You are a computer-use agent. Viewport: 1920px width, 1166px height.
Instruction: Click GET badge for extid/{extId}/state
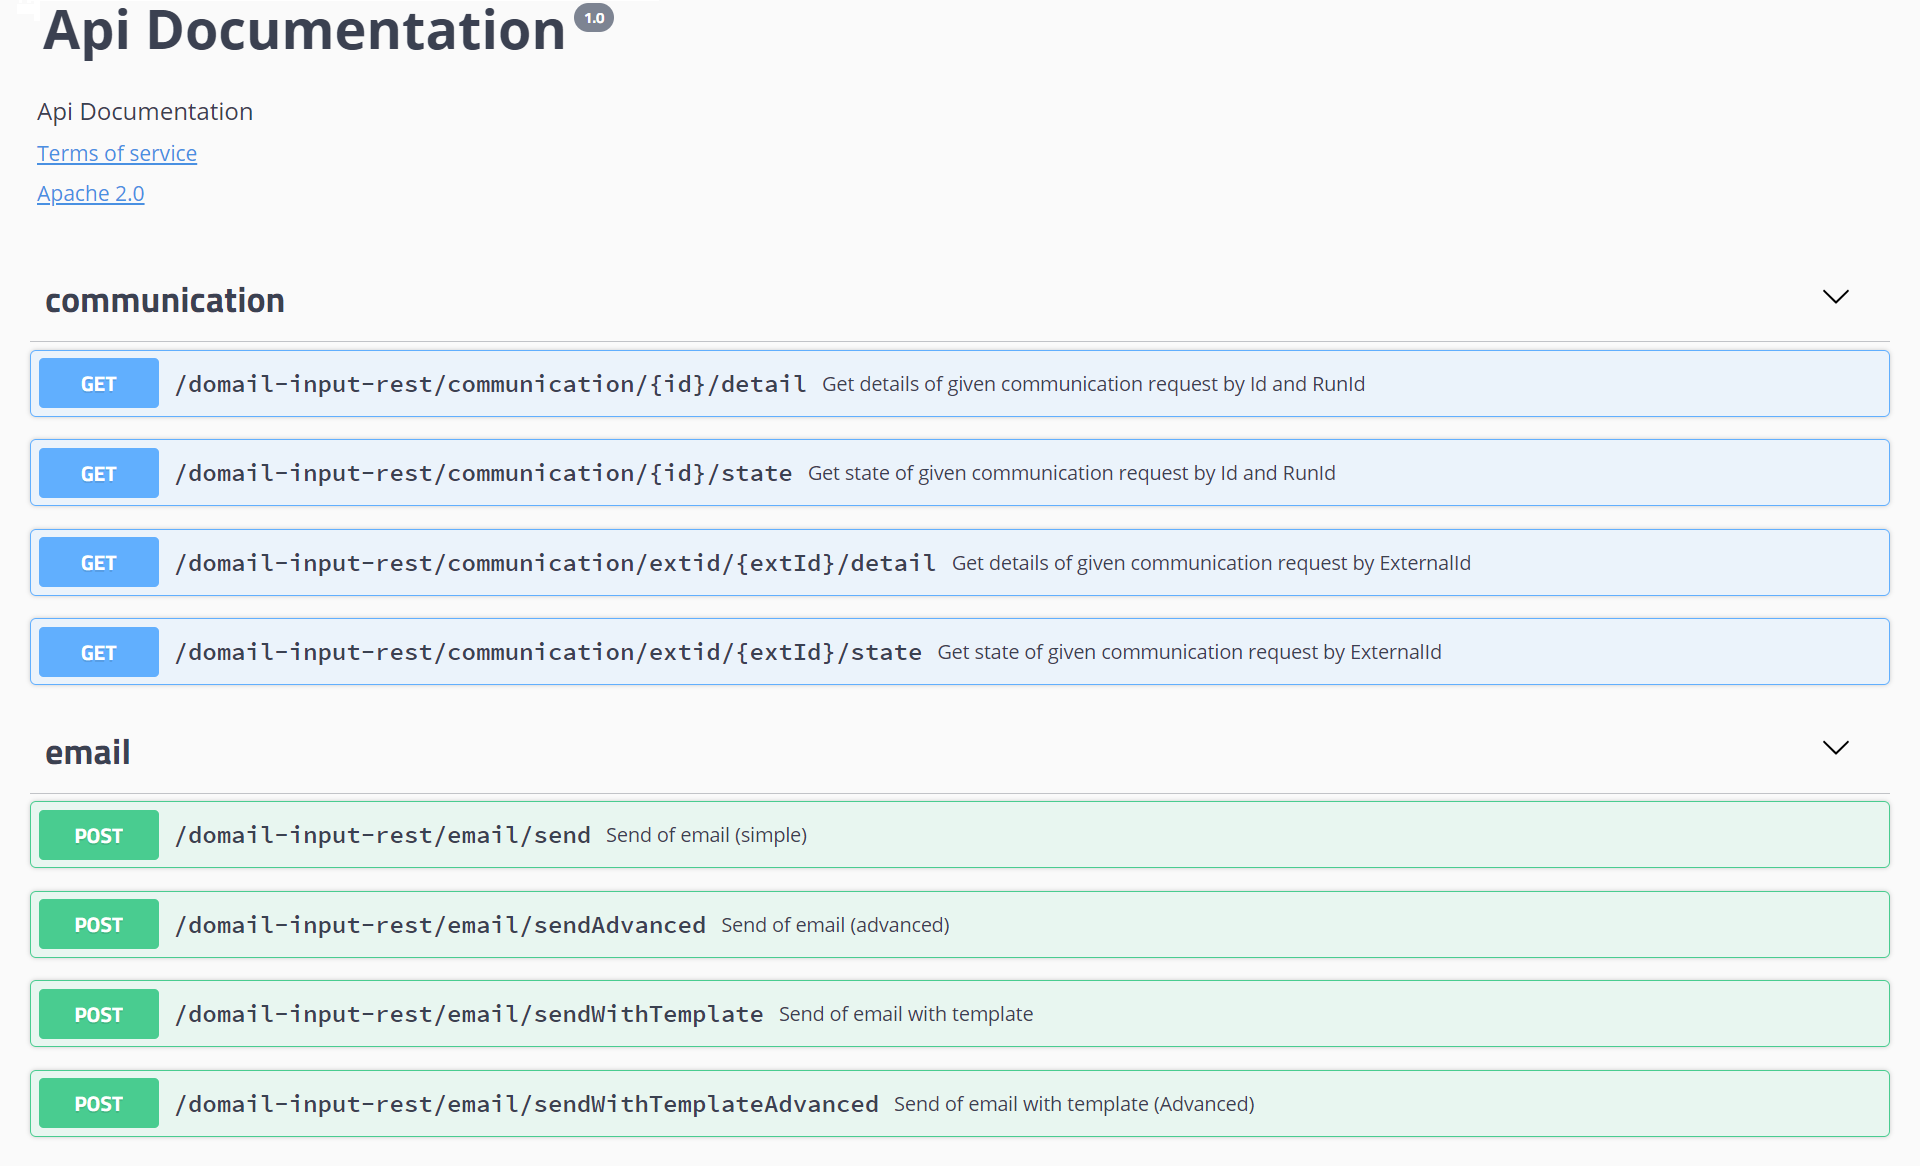99,652
